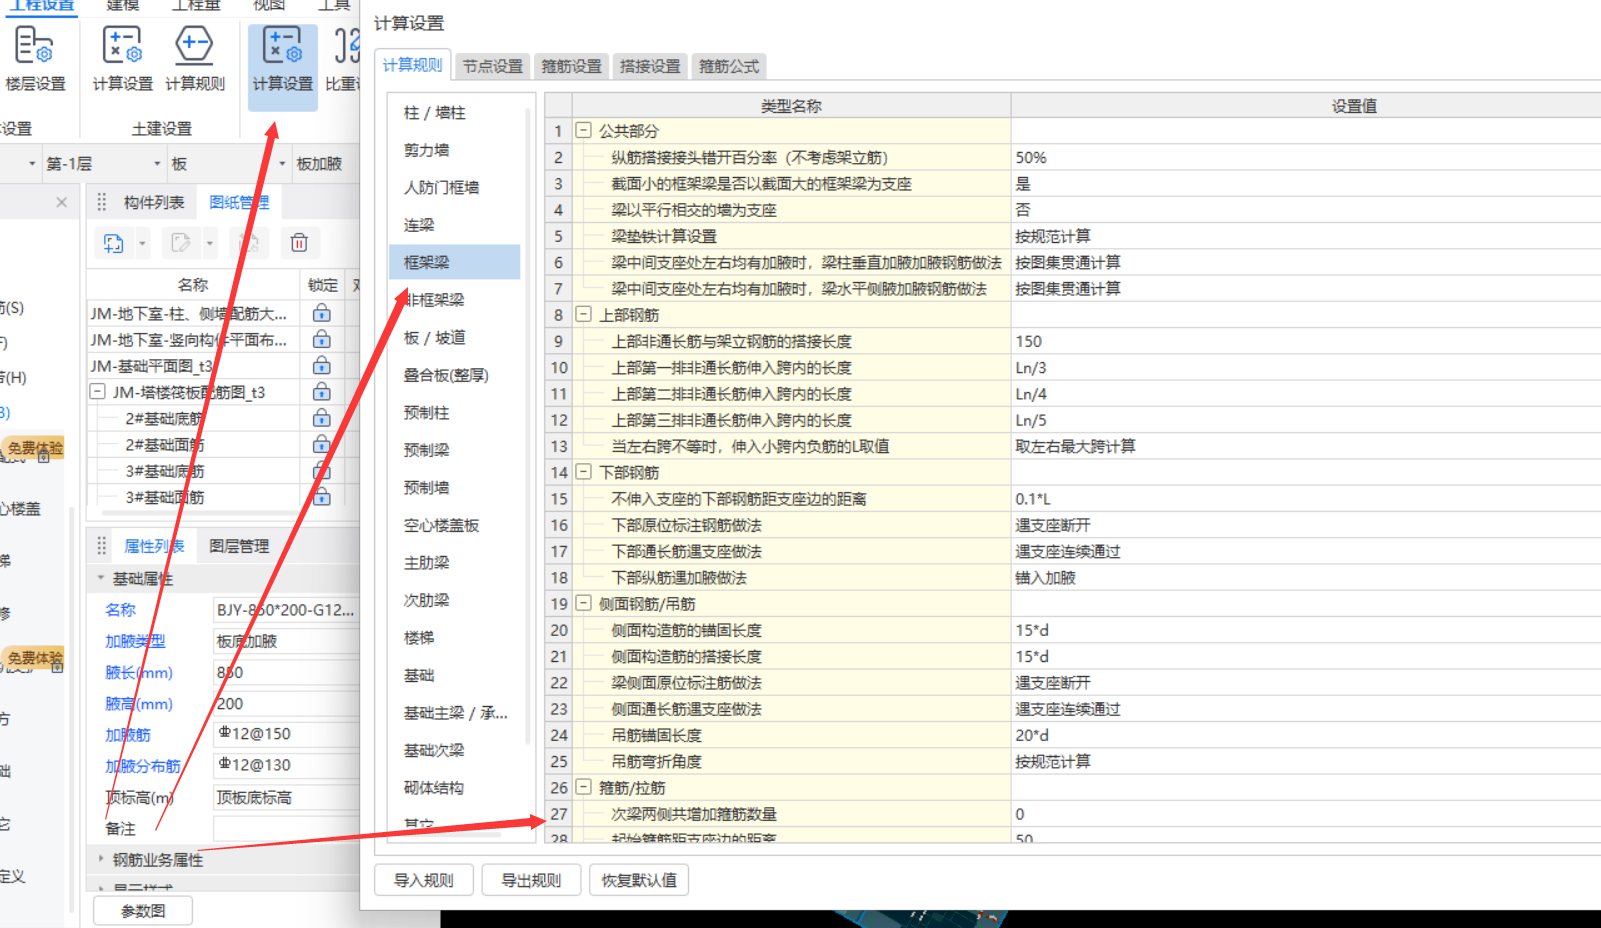Toggle lock for JM-地下室-柱 drawing row
The image size is (1601, 928).
[322, 313]
